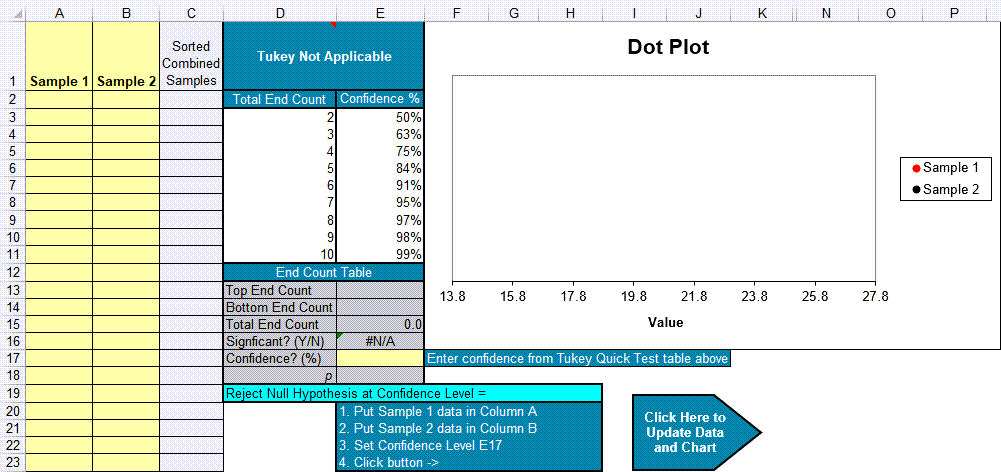The width and height of the screenshot is (1001, 472).
Task: Select the #N/A Significant result cell
Action: click(x=380, y=341)
